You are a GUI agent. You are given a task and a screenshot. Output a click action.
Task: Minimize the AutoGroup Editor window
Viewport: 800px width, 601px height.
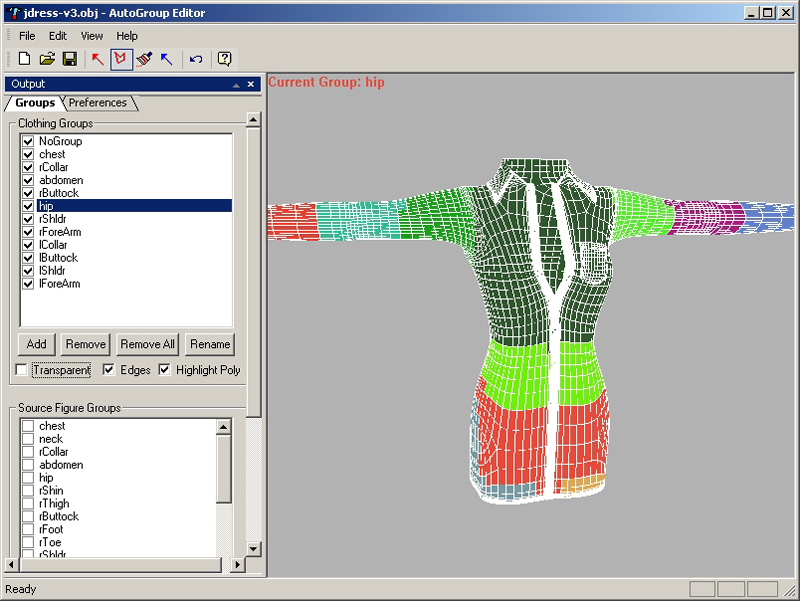coord(750,13)
